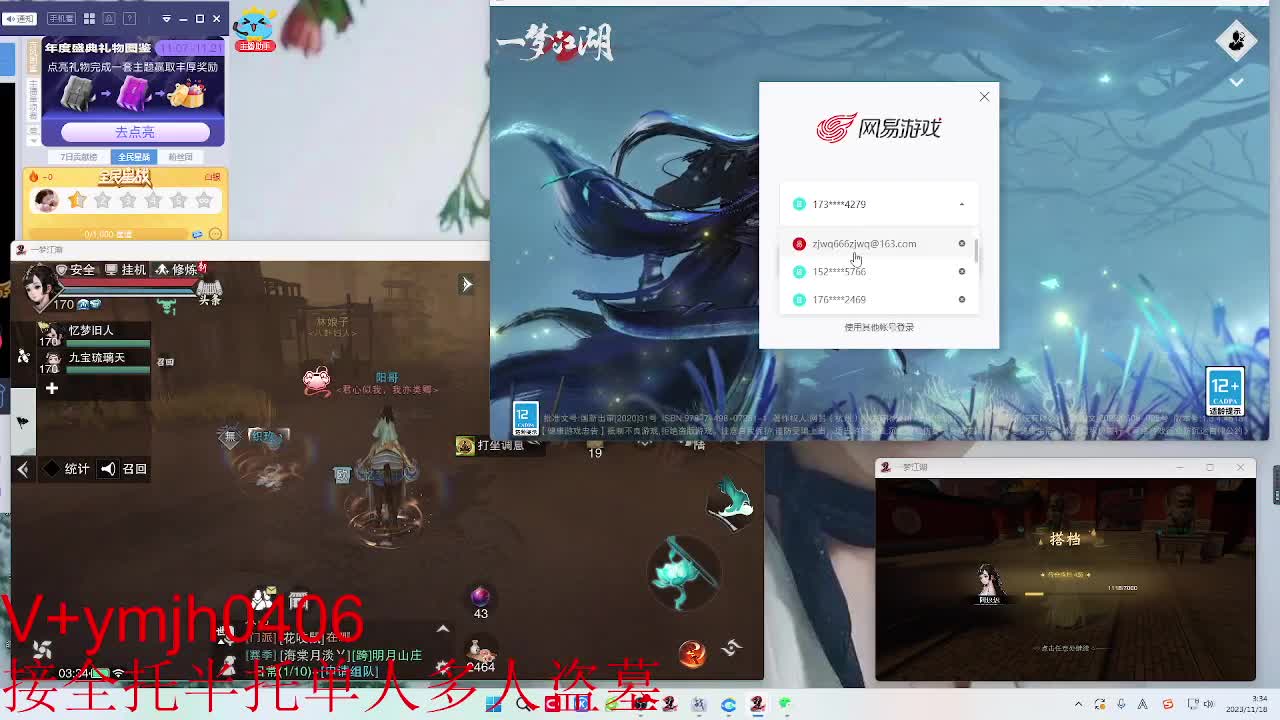Click the account list scrollbar

[x=975, y=252]
